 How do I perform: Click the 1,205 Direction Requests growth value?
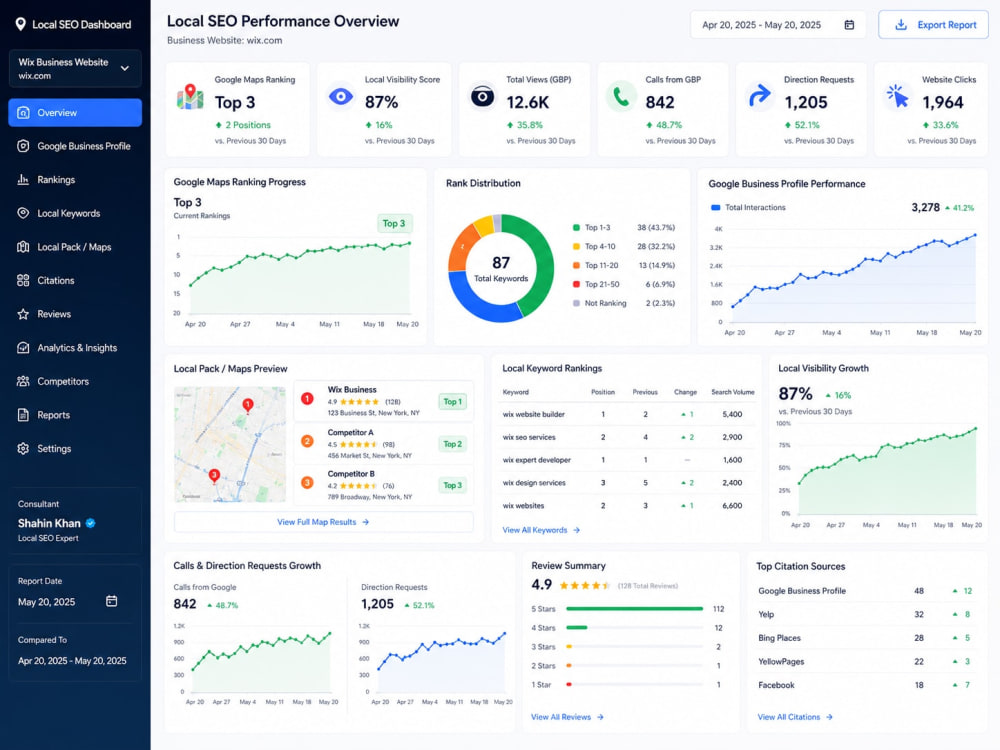coord(378,604)
